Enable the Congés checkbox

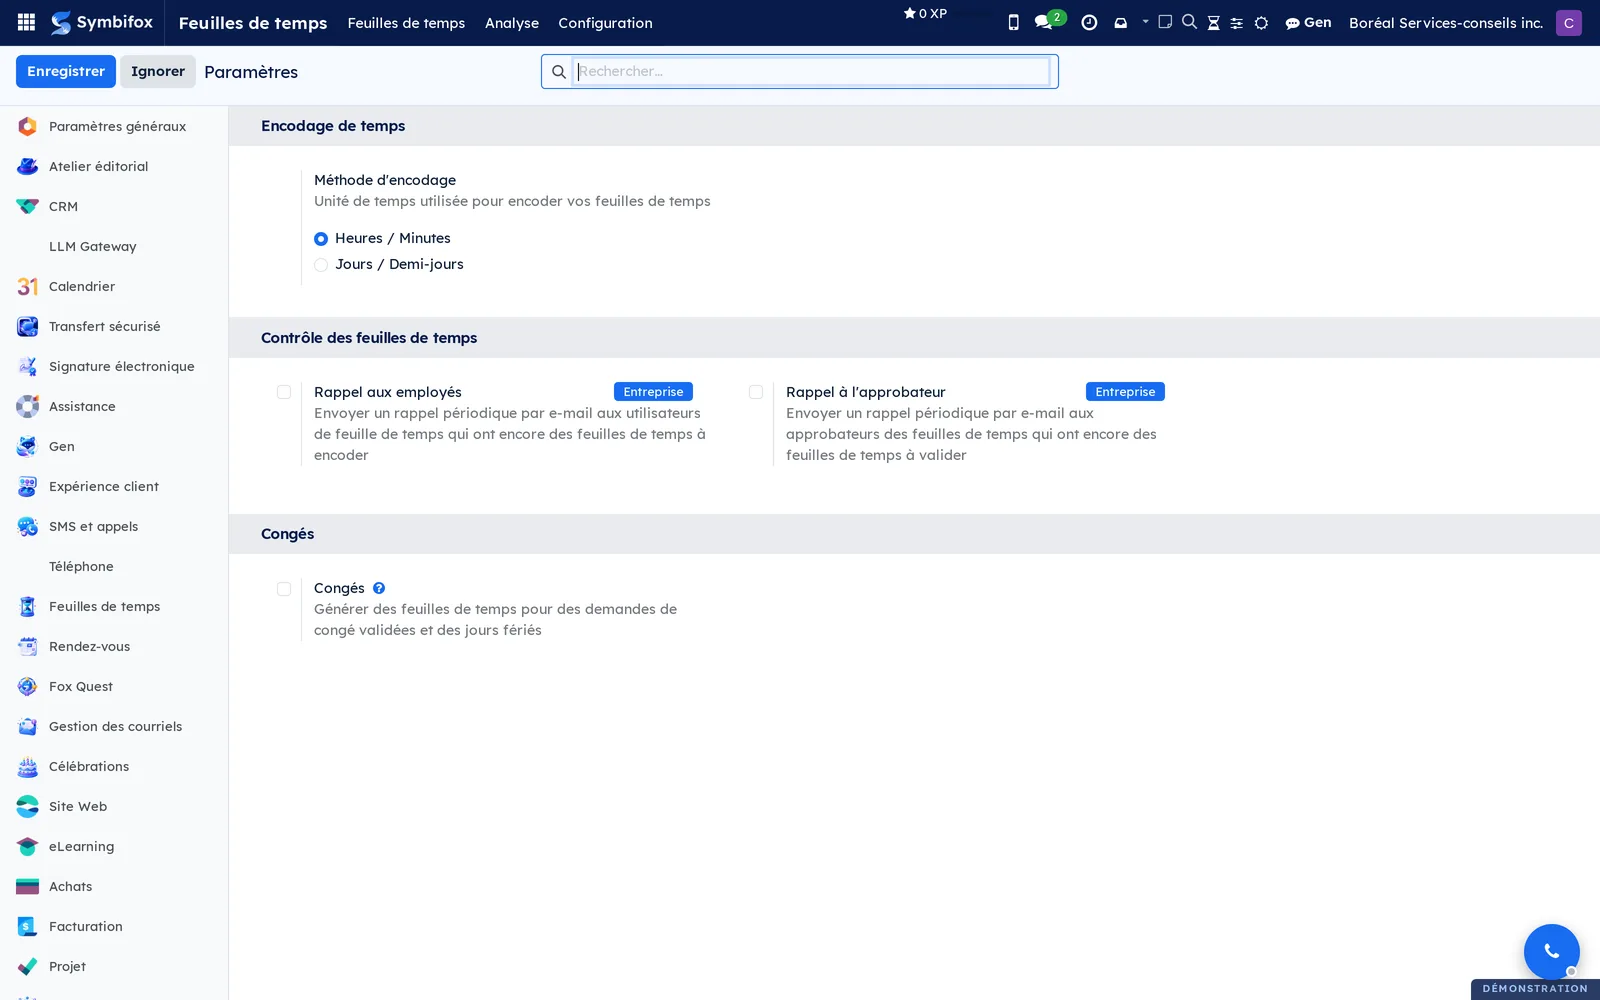tap(284, 589)
